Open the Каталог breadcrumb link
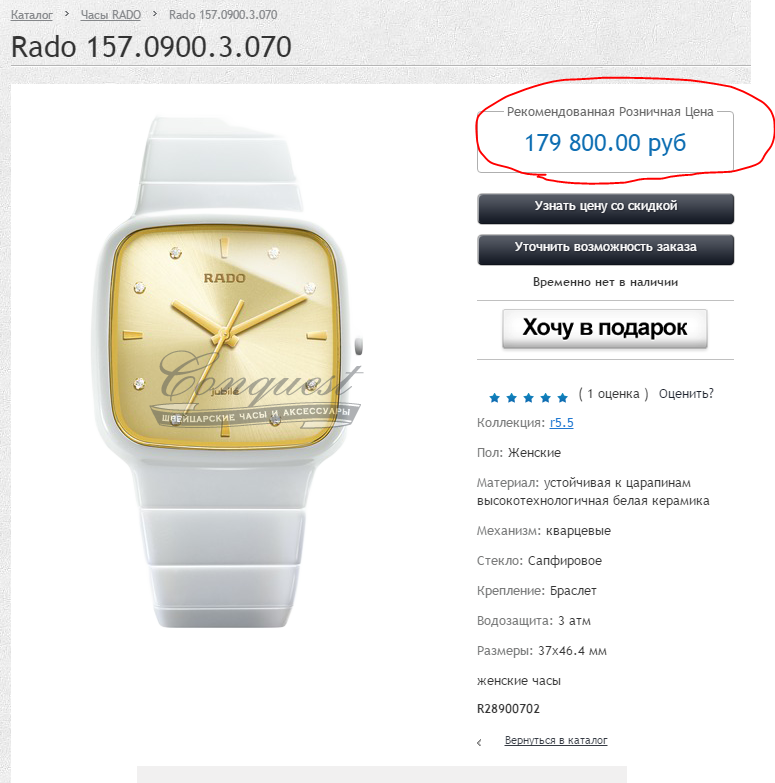 pyautogui.click(x=31, y=15)
